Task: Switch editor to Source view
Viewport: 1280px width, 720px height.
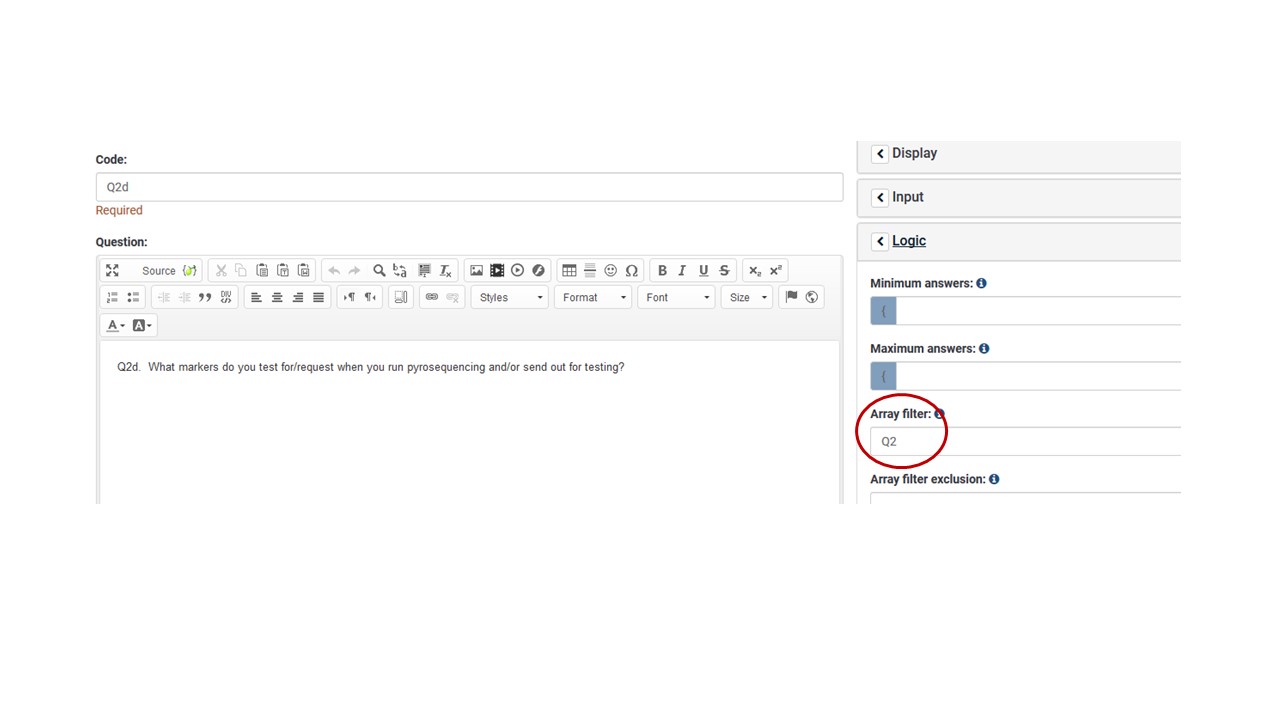Action: 158,271
